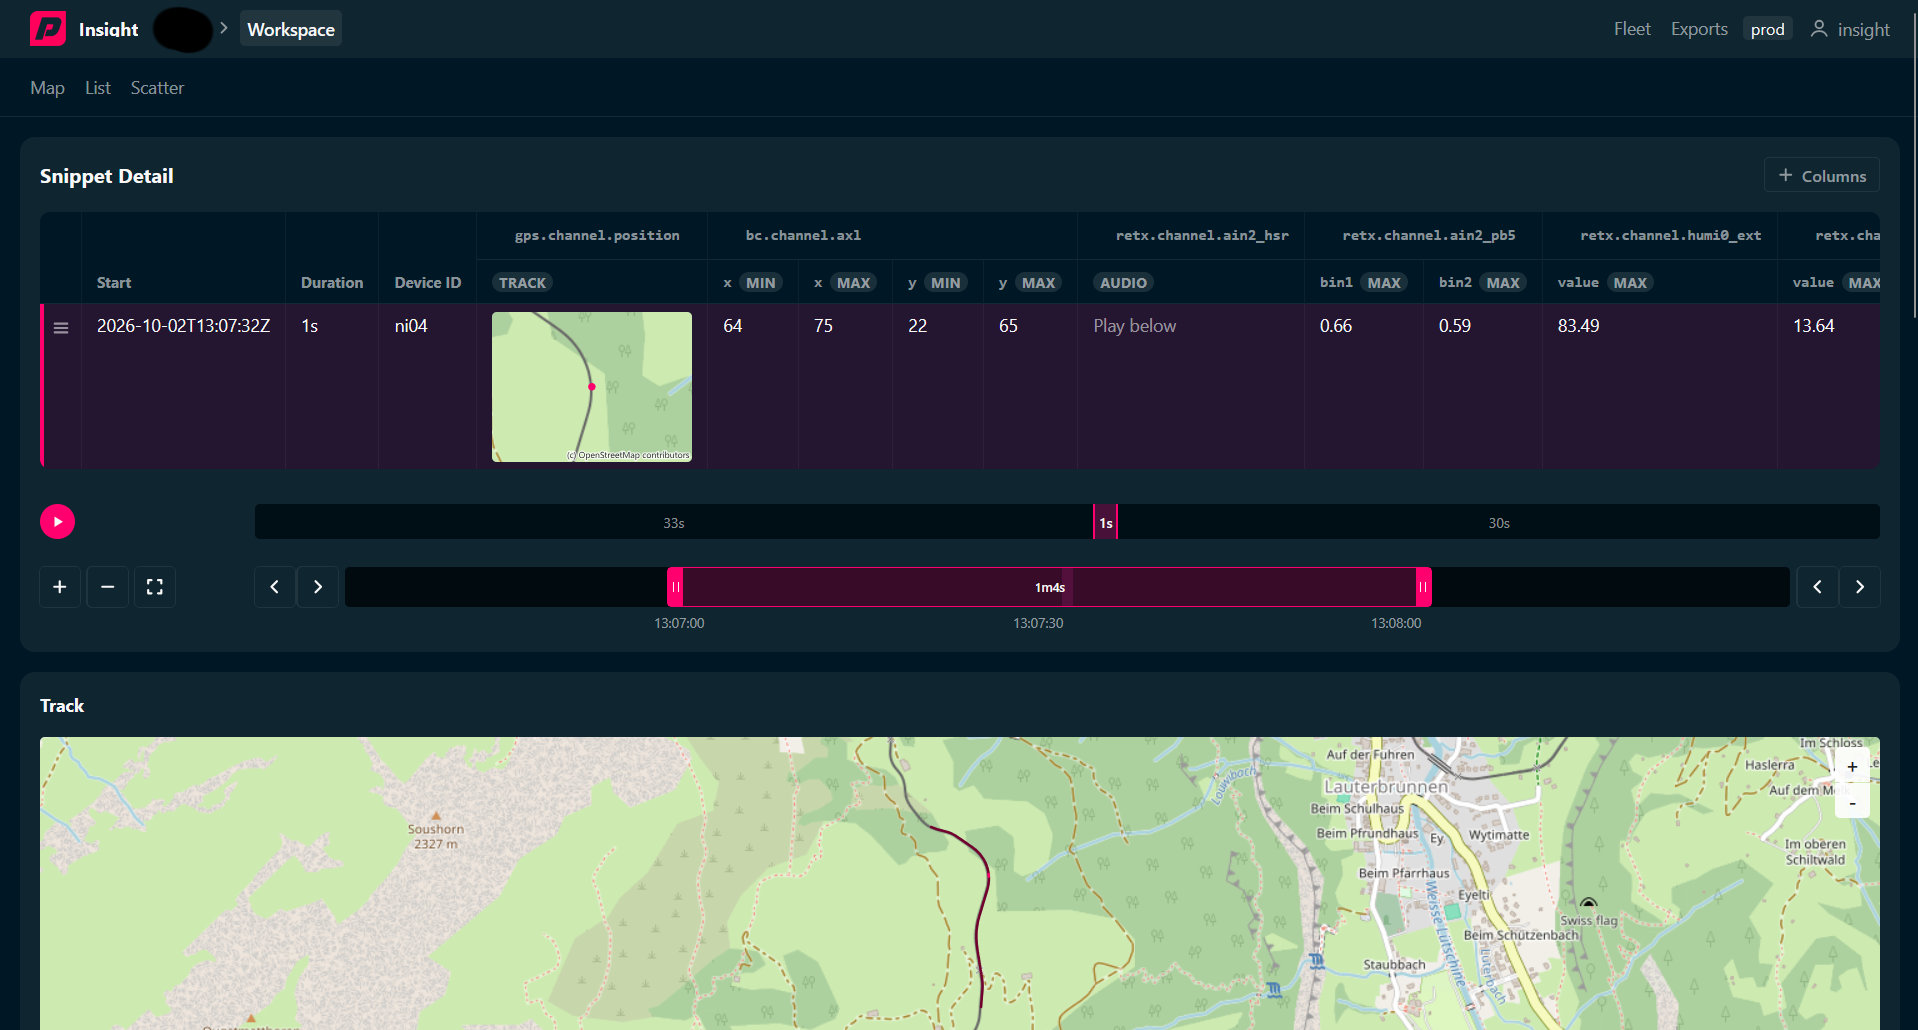This screenshot has height=1030, width=1918.
Task: Change the x MAX aggregation tag
Action: coord(853,283)
